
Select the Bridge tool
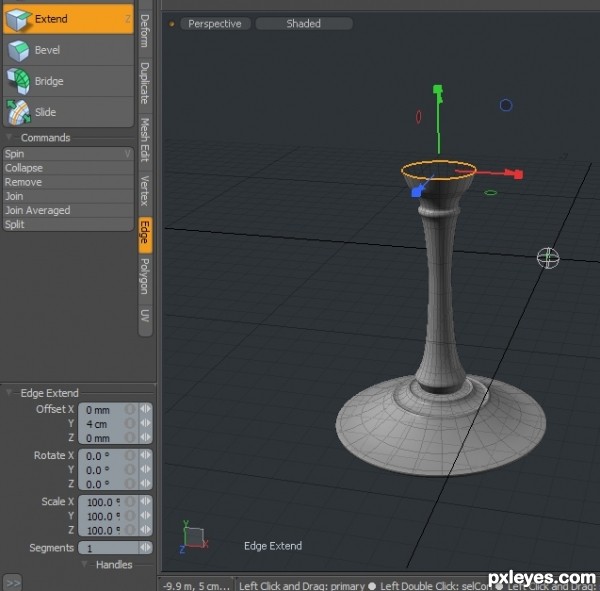pos(68,81)
